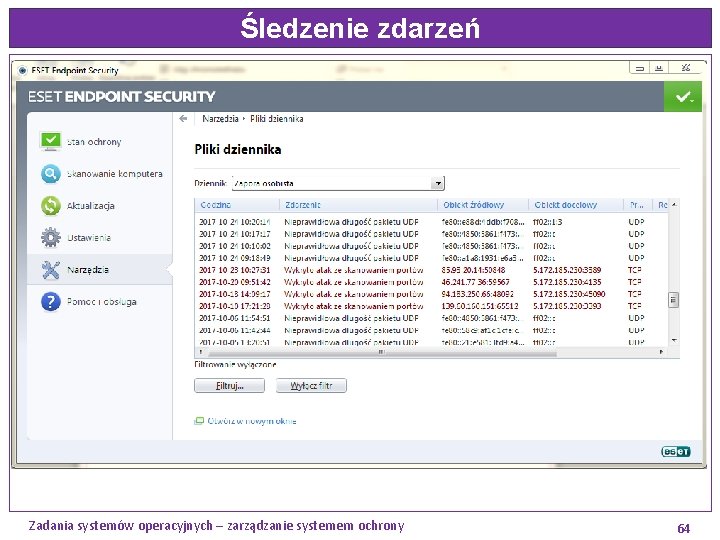Select log row dated 10:20:14

pos(432,222)
